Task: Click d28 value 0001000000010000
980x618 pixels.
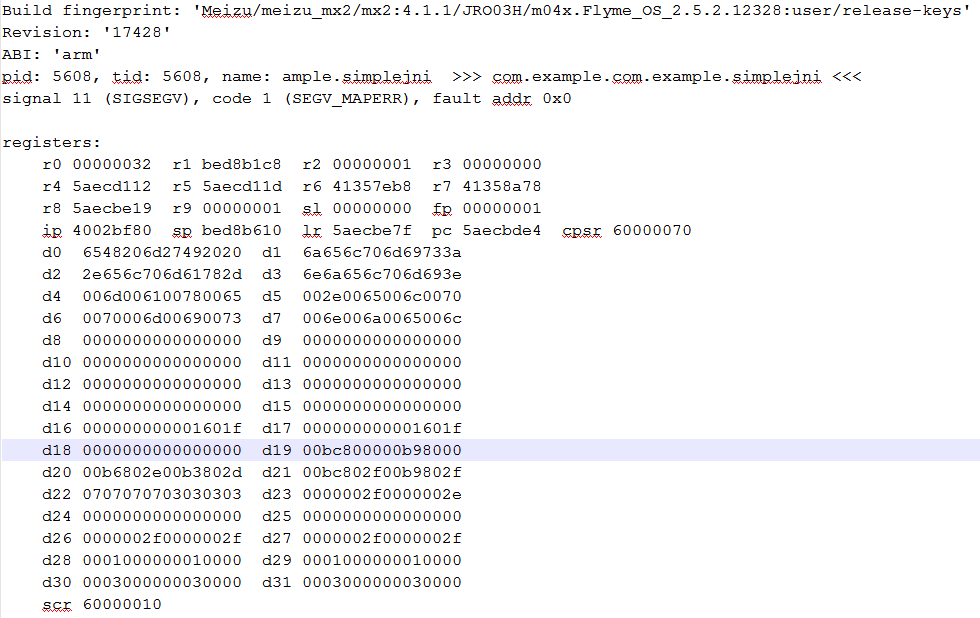Action: (x=162, y=560)
